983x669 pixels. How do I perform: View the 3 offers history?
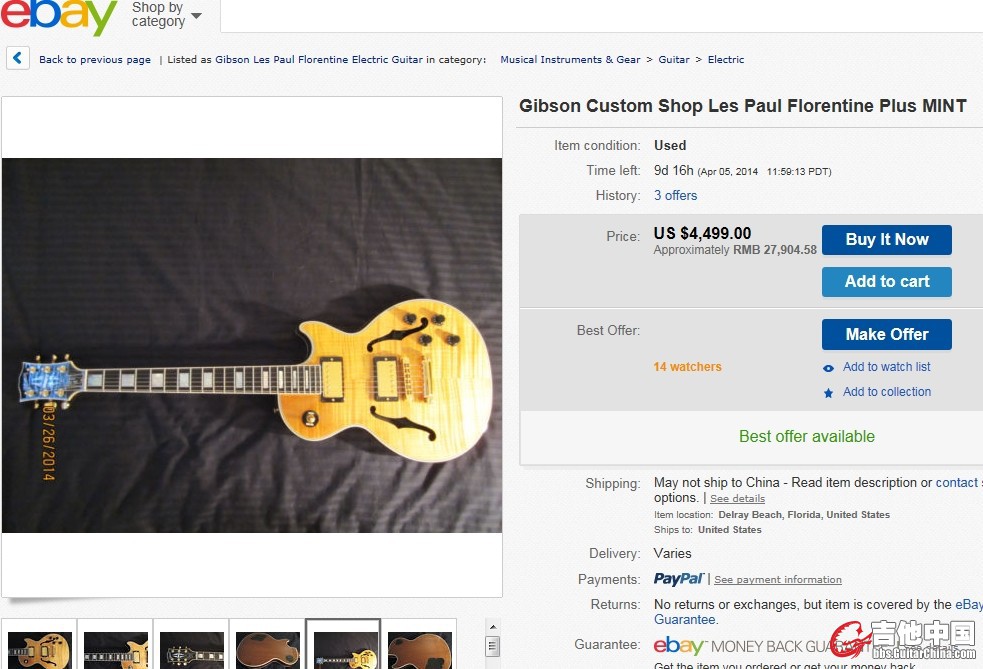tap(675, 196)
